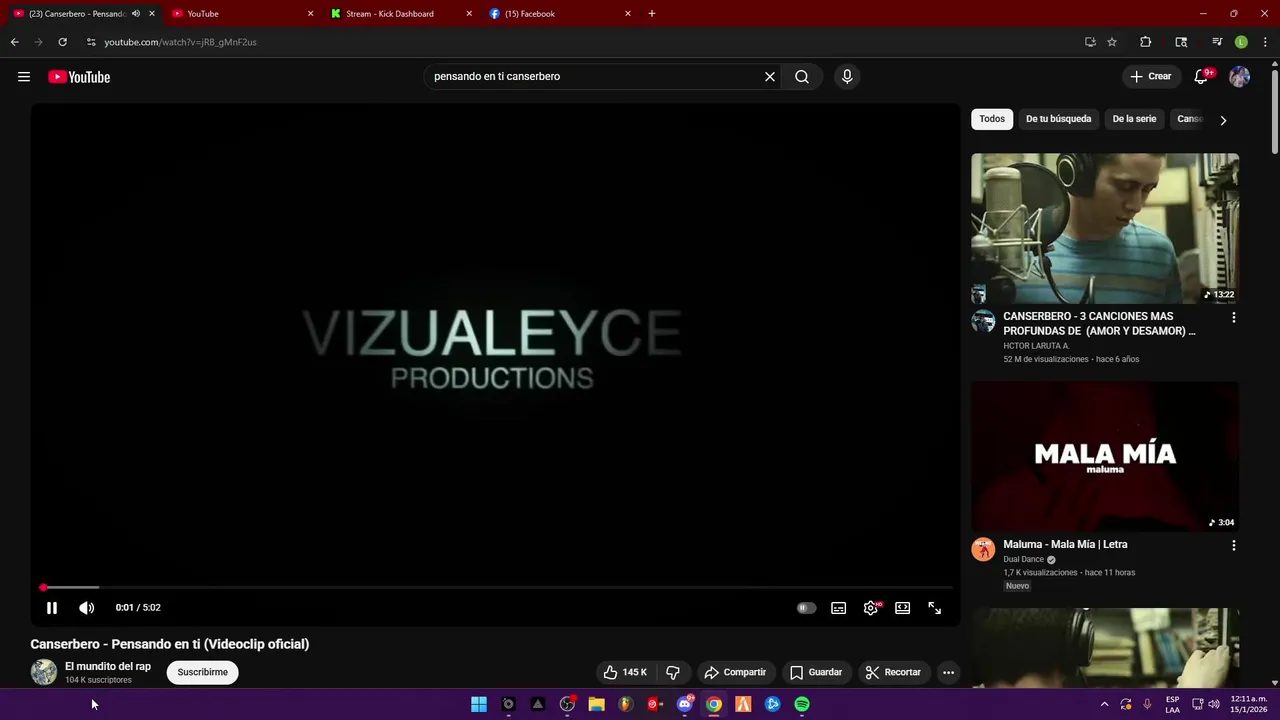Select De la serie chip
The height and width of the screenshot is (720, 1280).
point(1134,119)
